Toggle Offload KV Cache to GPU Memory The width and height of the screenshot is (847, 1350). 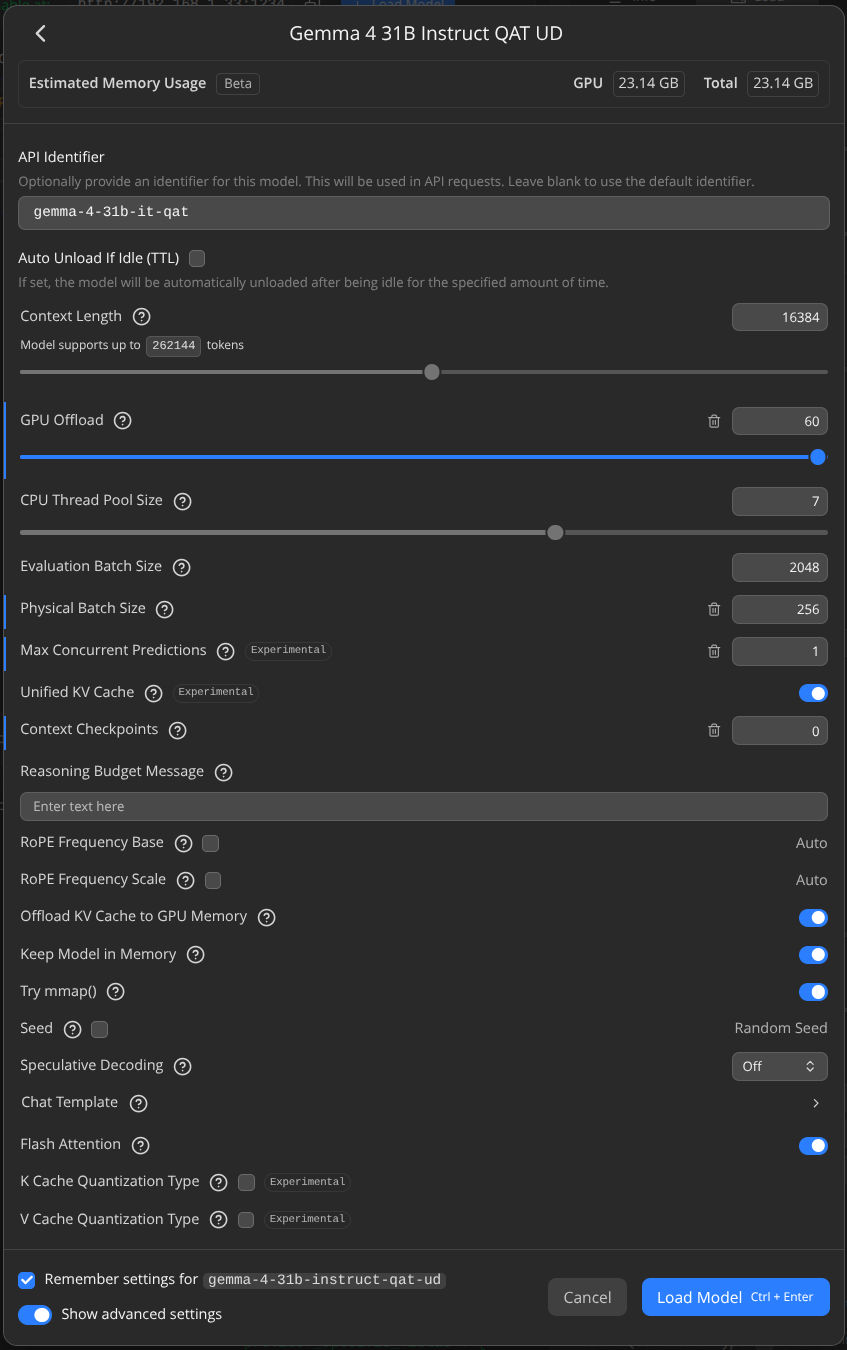(813, 917)
